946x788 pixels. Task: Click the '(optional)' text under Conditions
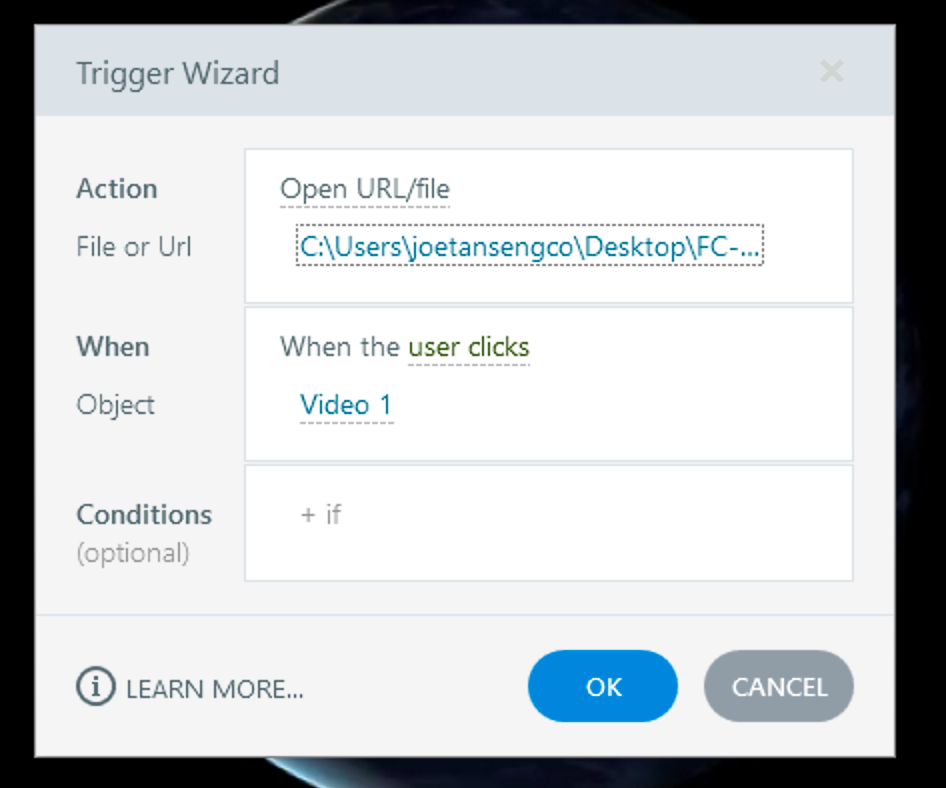(x=133, y=553)
